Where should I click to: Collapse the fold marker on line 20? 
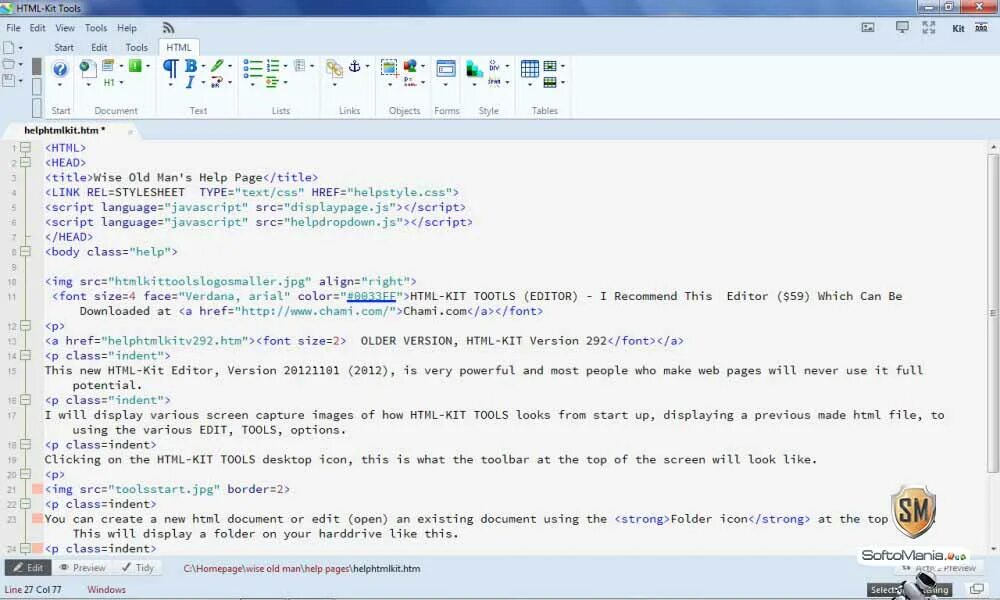[26, 474]
